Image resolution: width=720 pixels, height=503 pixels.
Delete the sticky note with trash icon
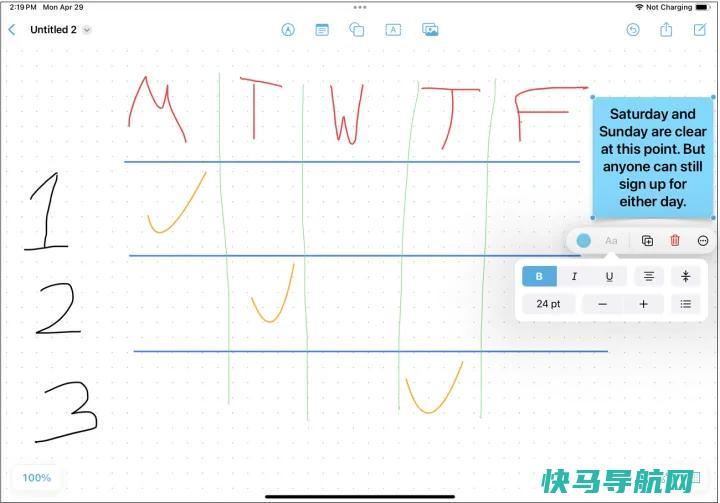click(675, 240)
